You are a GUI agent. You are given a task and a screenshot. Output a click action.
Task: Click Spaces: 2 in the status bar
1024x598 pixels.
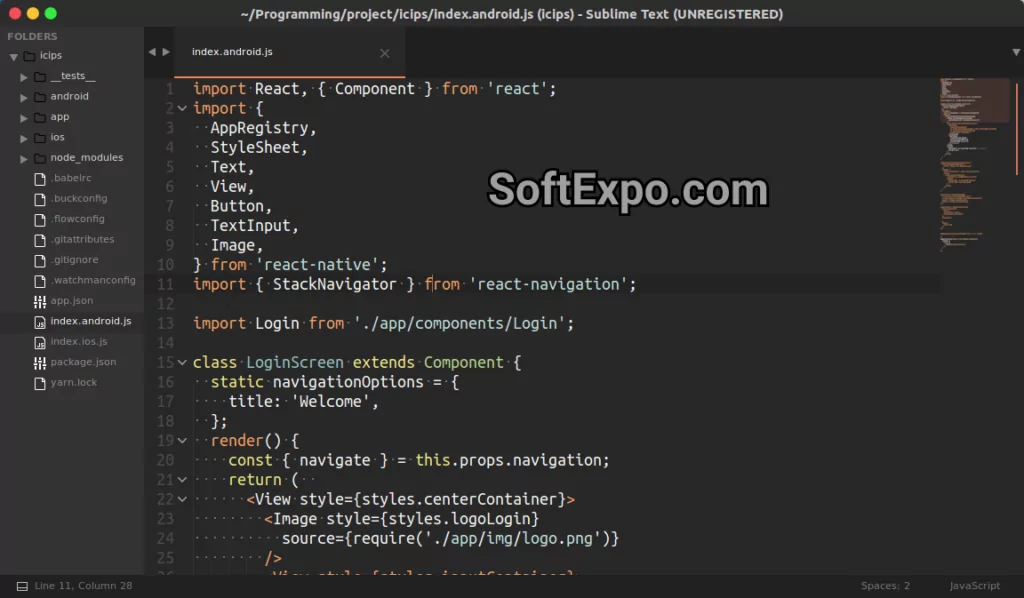[884, 585]
